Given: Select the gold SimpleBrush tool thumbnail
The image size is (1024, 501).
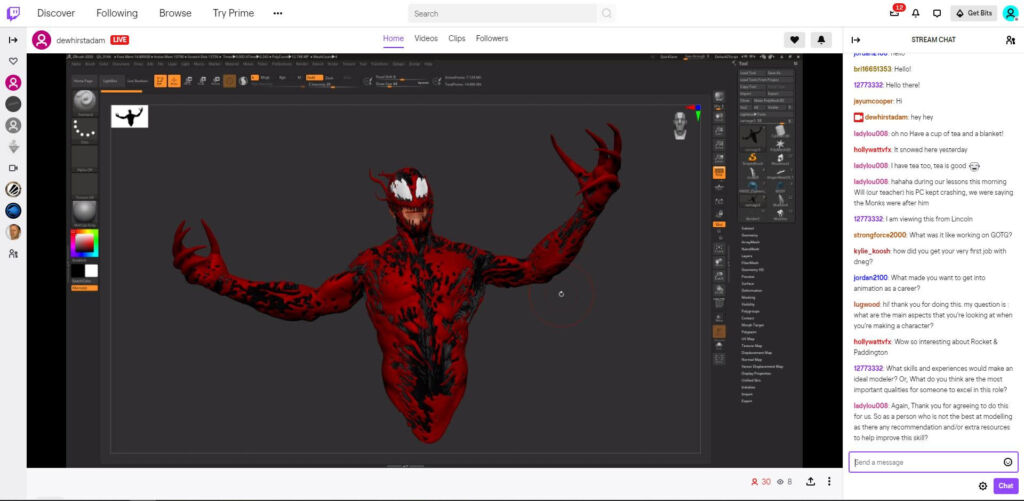Looking at the screenshot, I should 752,157.
